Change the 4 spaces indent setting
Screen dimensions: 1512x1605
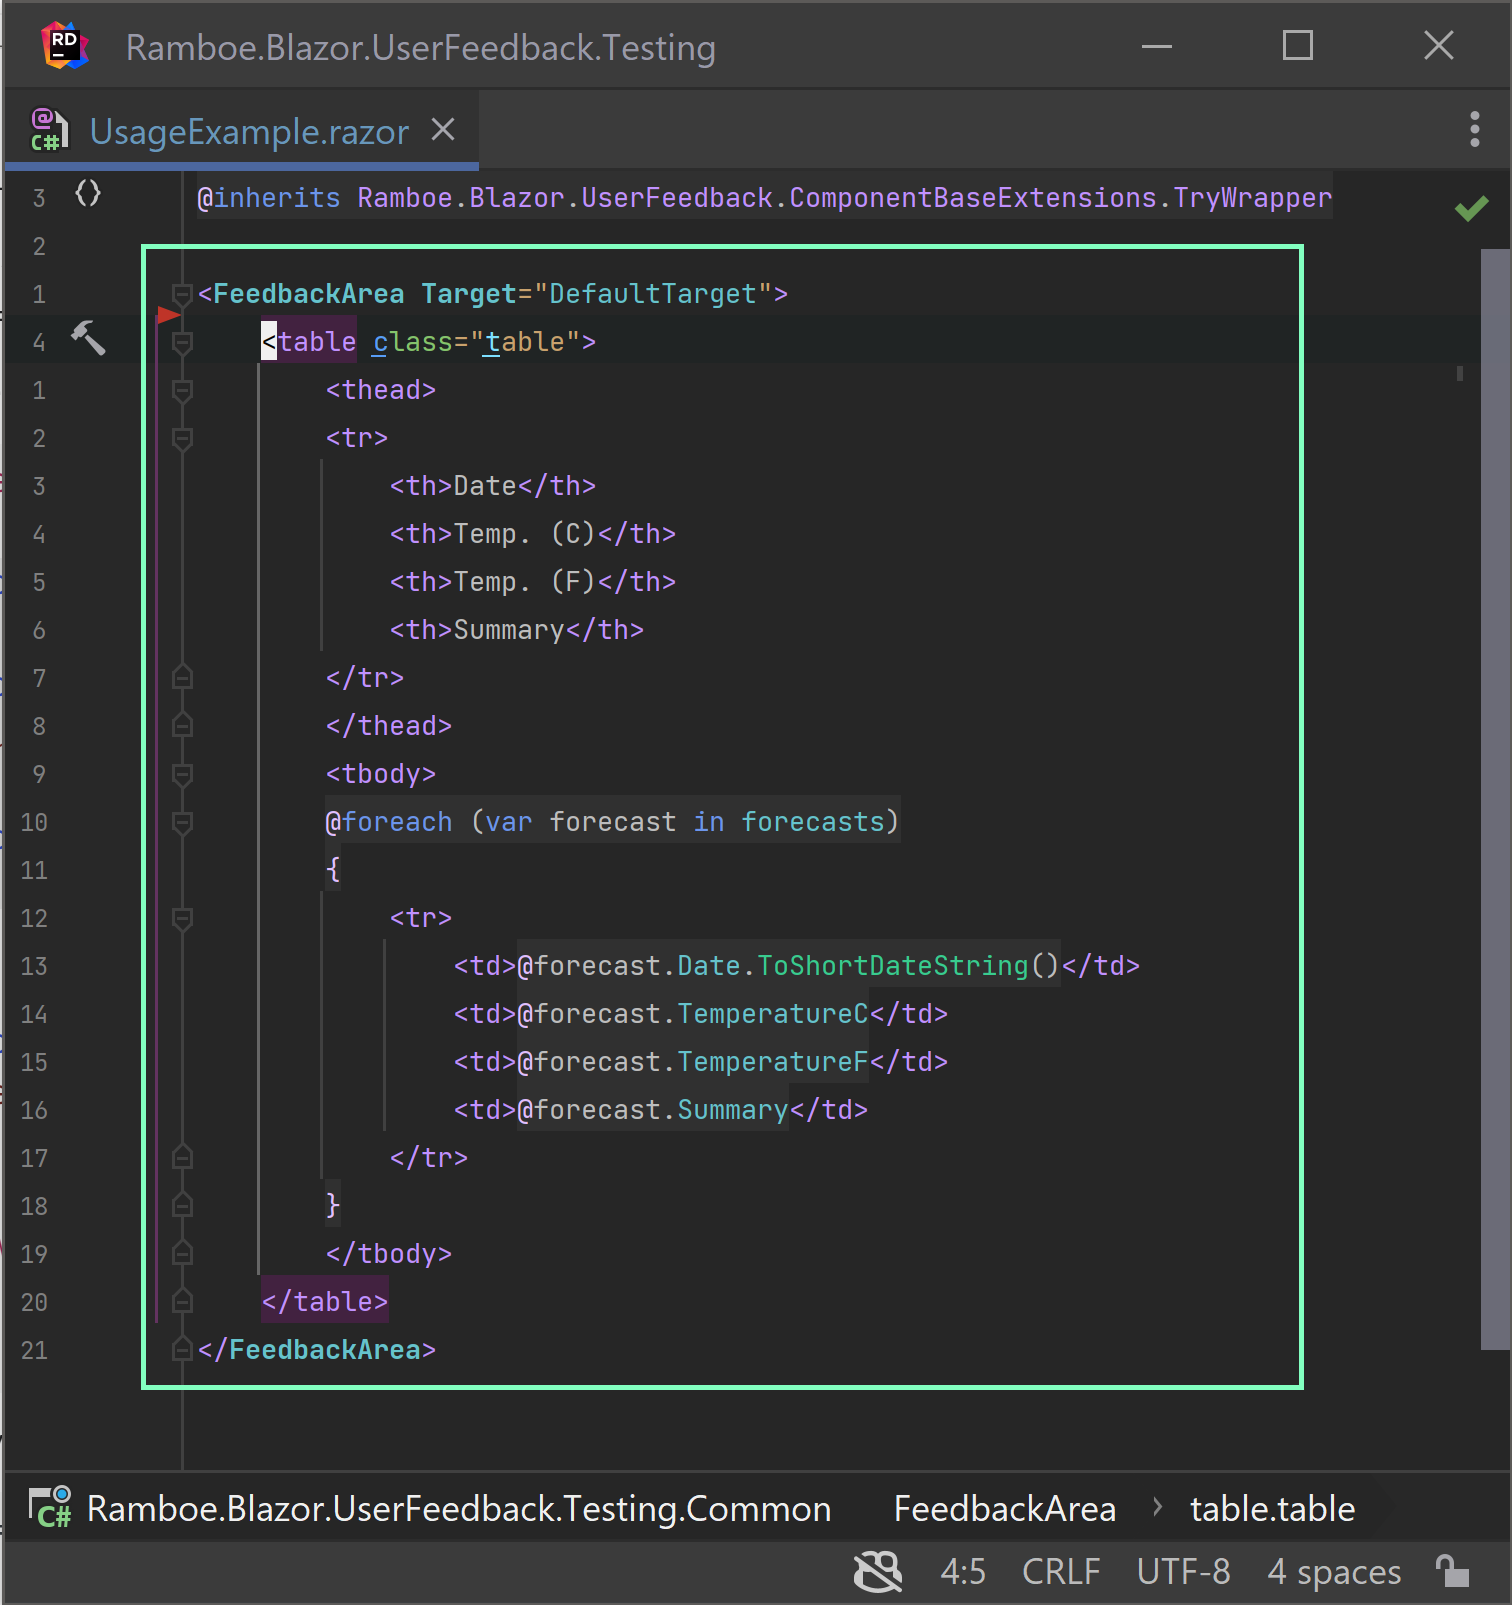pos(1334,1572)
